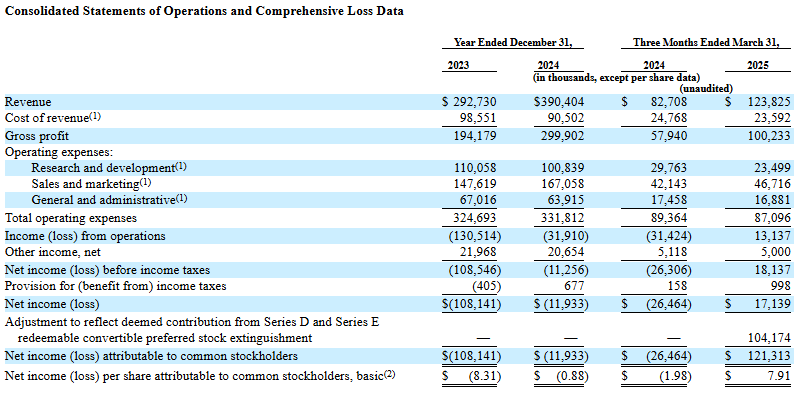Select cost of revenue value 24,768
This screenshot has width=799, height=395.
pyautogui.click(x=668, y=118)
